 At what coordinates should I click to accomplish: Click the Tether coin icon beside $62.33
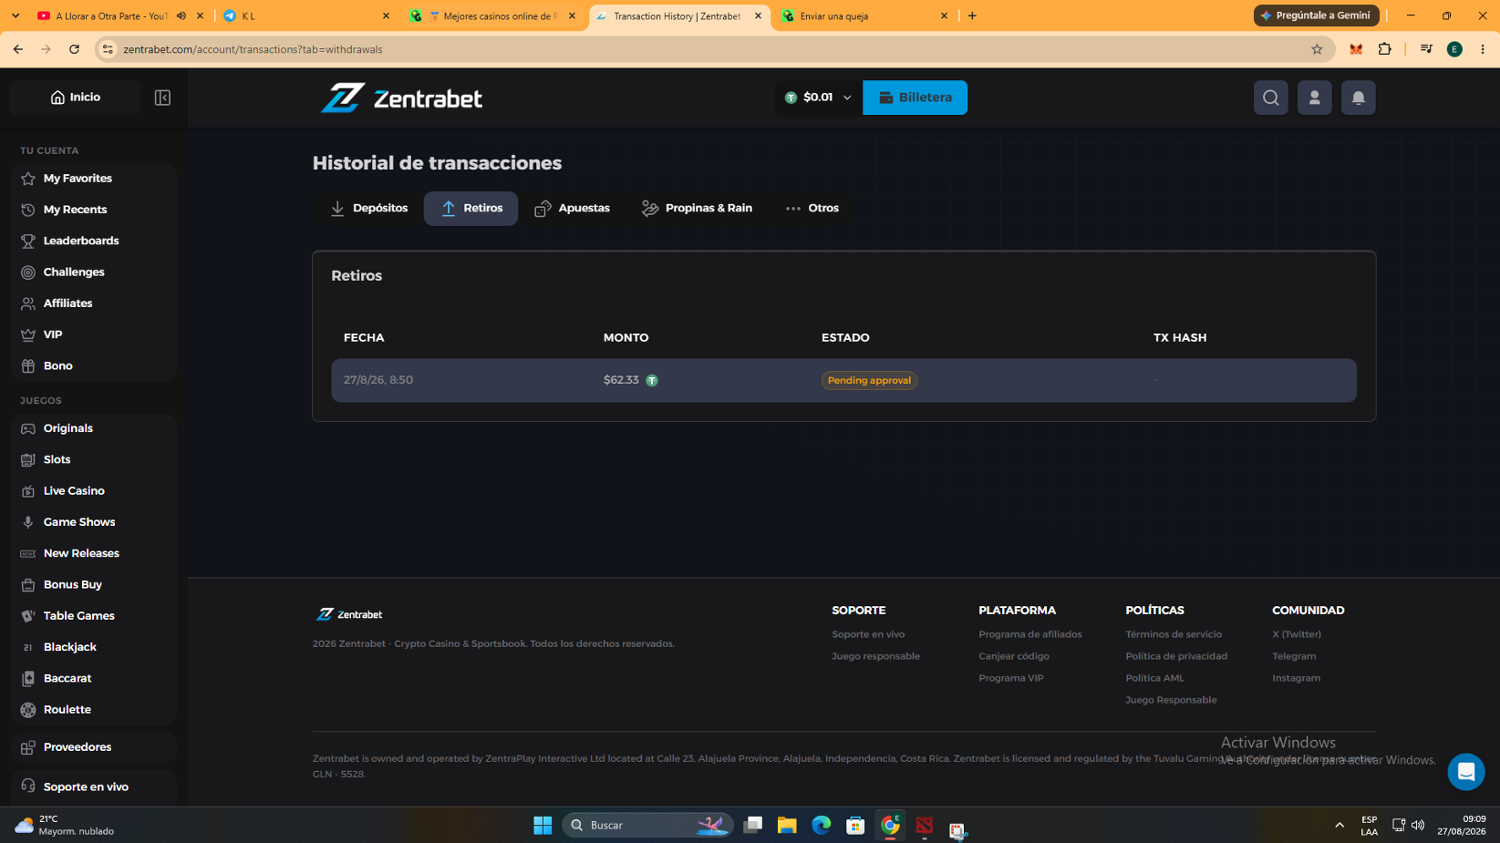point(652,381)
